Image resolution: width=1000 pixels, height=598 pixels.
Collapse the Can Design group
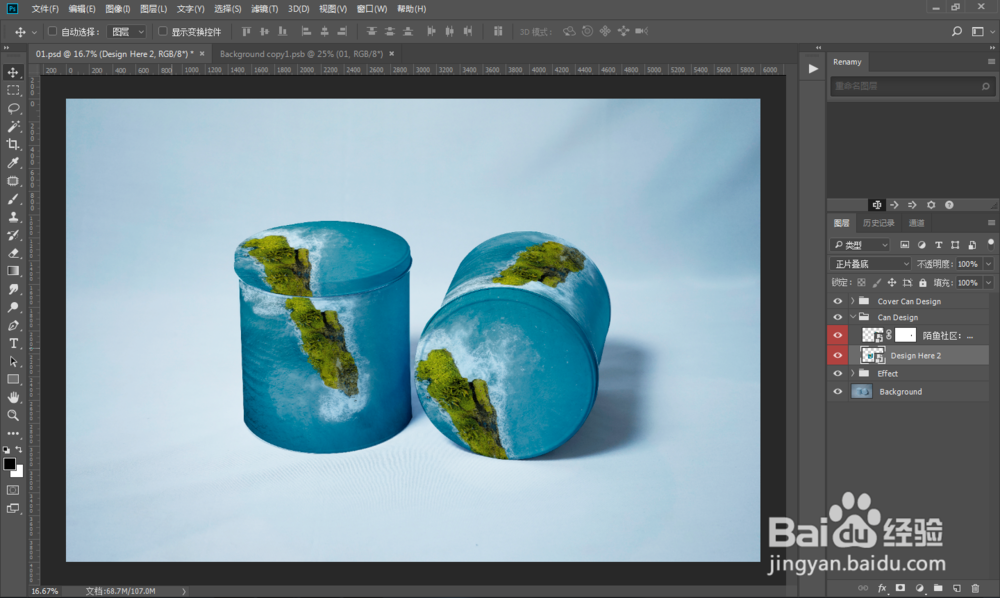(853, 317)
